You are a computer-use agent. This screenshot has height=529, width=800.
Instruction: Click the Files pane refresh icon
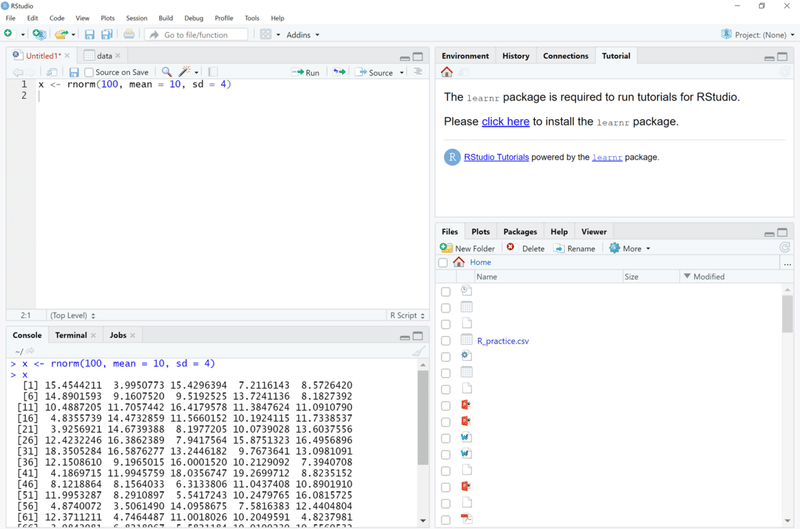[x=785, y=247]
